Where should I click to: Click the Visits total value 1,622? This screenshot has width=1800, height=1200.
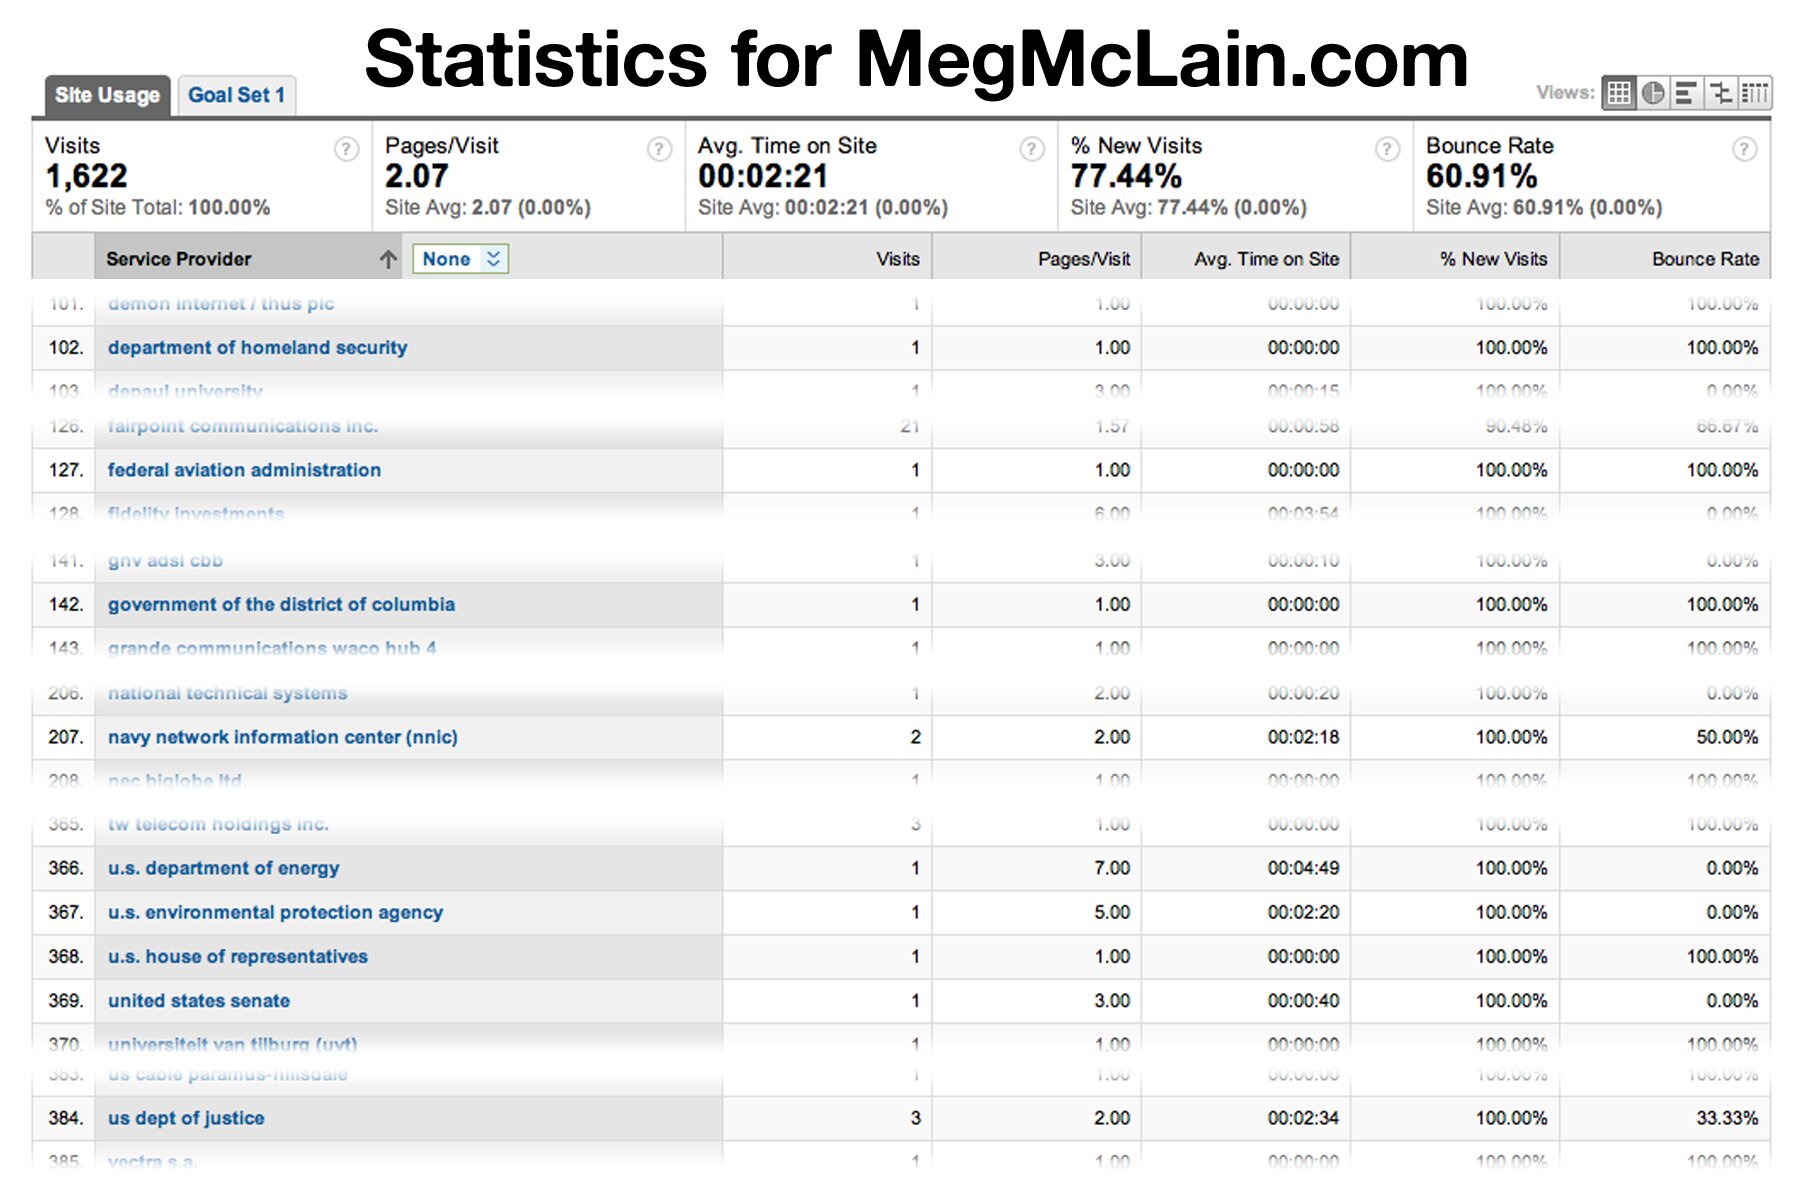click(87, 176)
